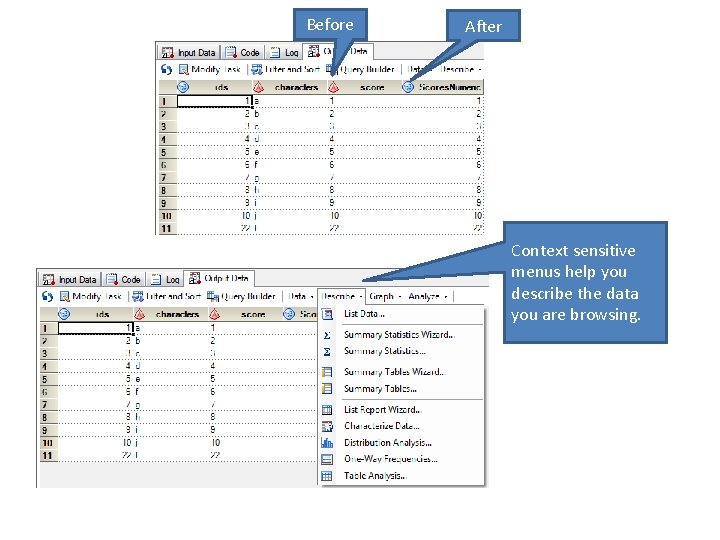Open the Input Data tab in the upper window

pyautogui.click(x=189, y=52)
